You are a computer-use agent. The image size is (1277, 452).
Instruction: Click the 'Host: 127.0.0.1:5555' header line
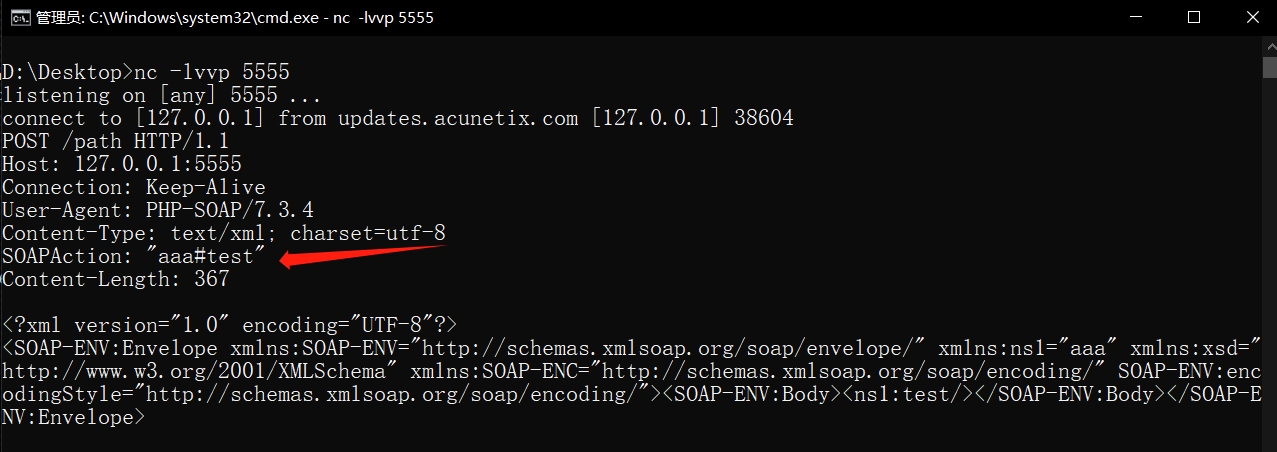[x=122, y=164]
